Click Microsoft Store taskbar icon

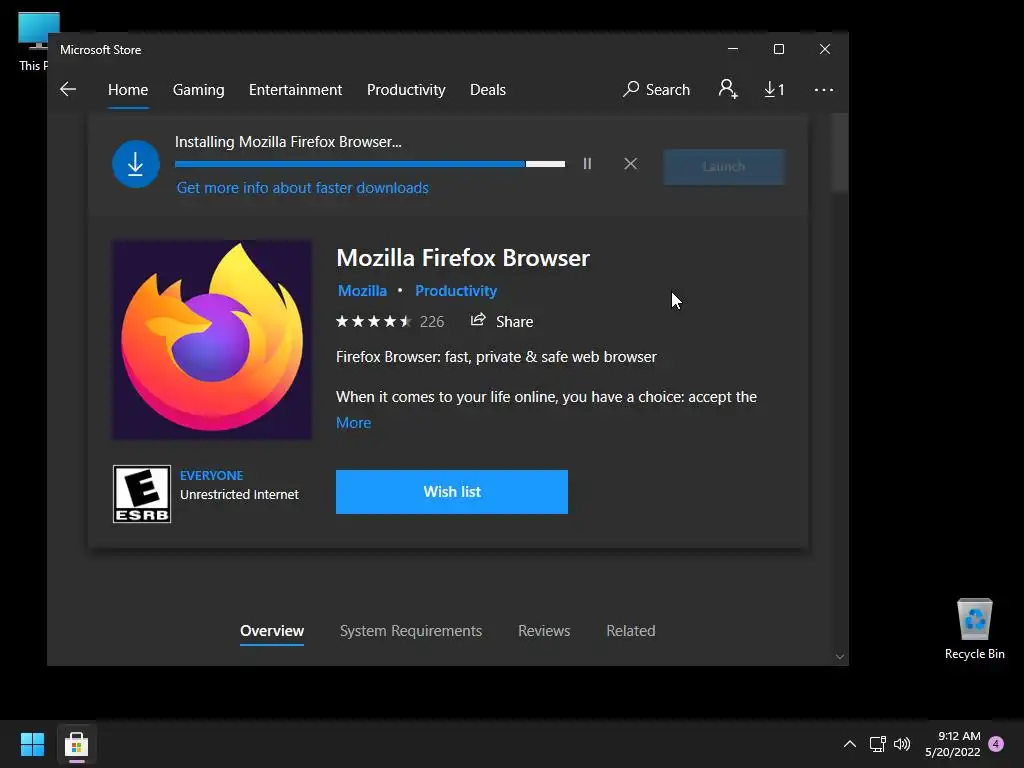pyautogui.click(x=76, y=744)
